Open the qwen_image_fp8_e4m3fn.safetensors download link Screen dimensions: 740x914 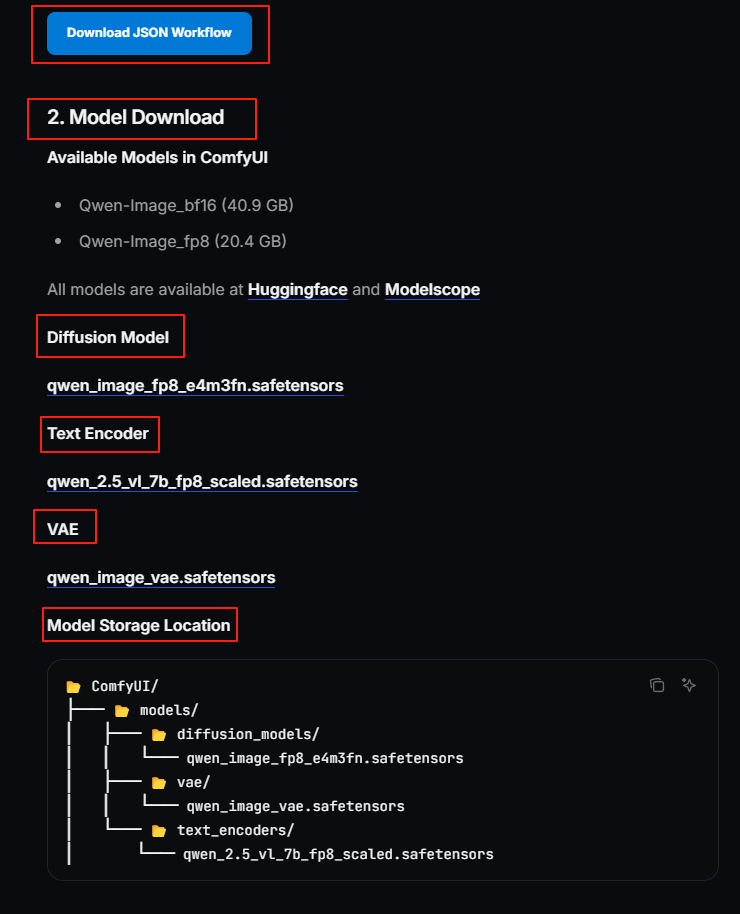tap(195, 386)
